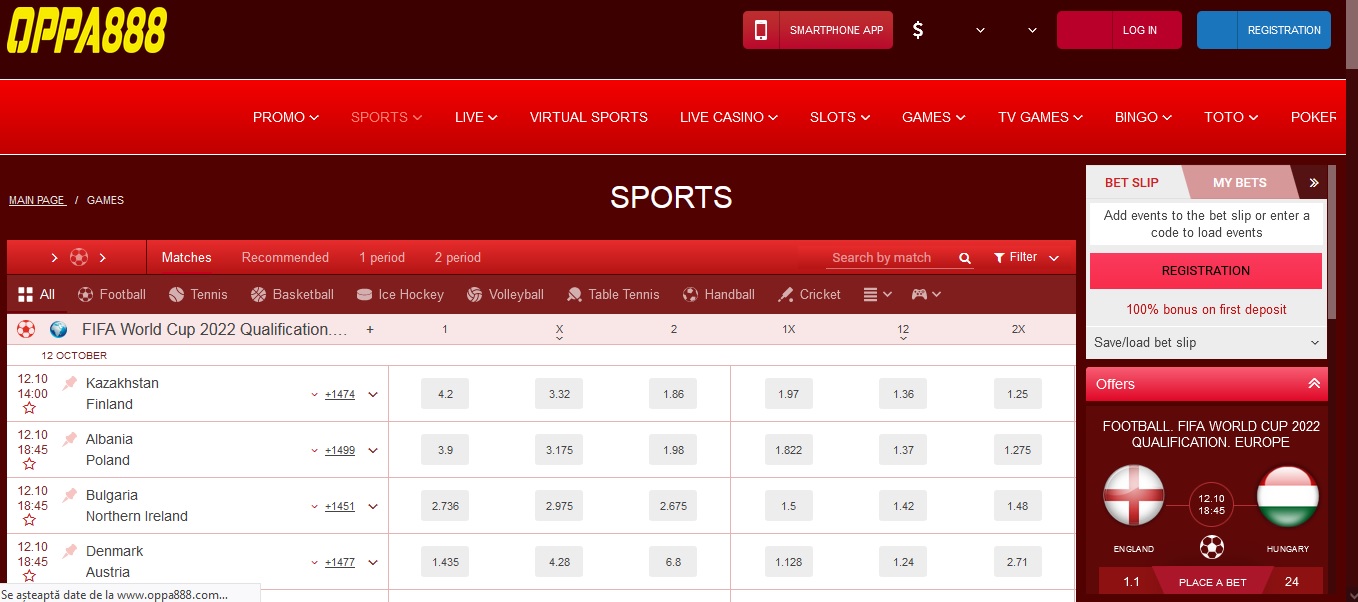Click odds 4.2 for Kazakhstan win
Image resolution: width=1358 pixels, height=602 pixels.
pos(446,394)
